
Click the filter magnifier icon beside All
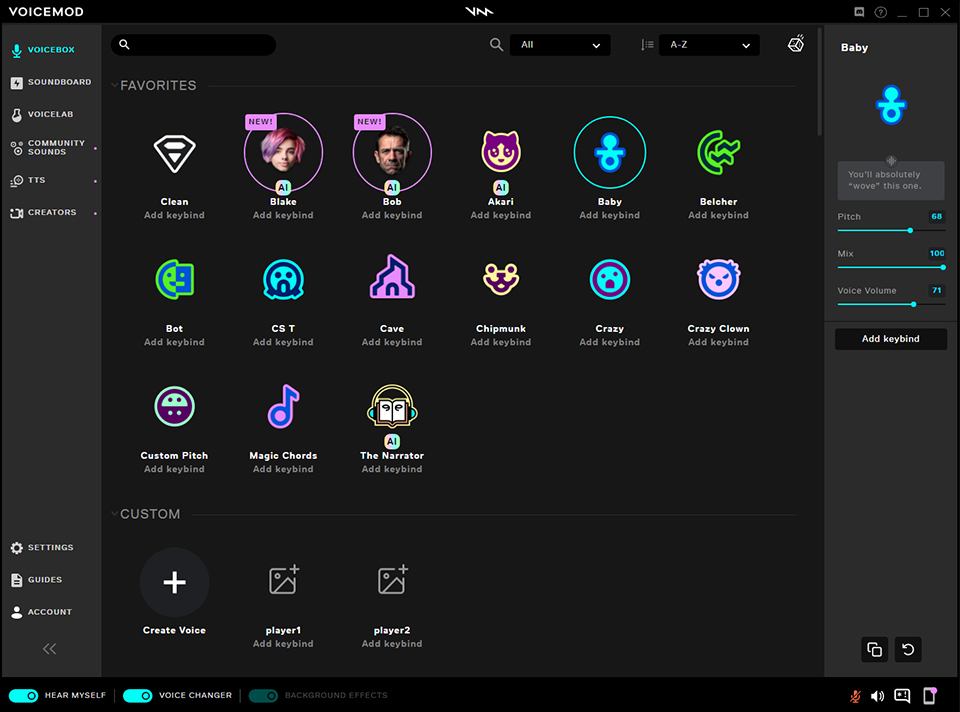(497, 45)
